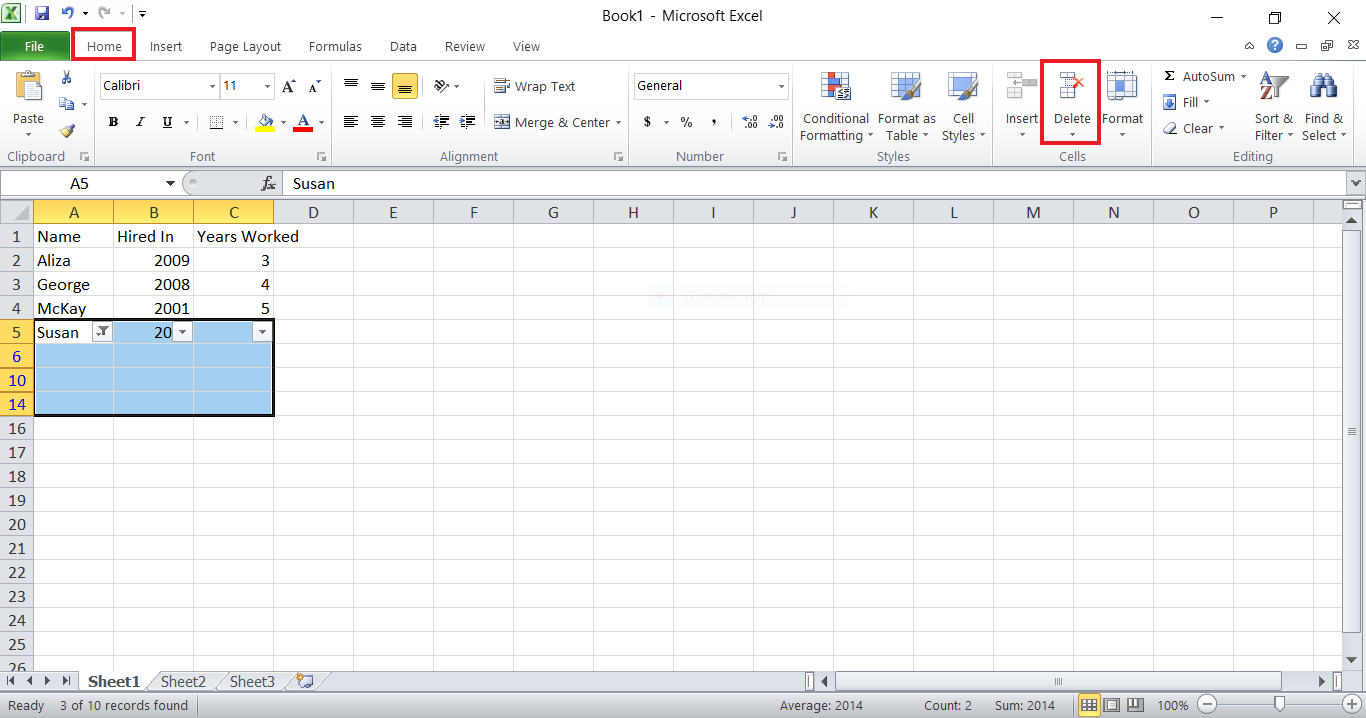Open the File tab
The width and height of the screenshot is (1366, 718).
[x=34, y=46]
